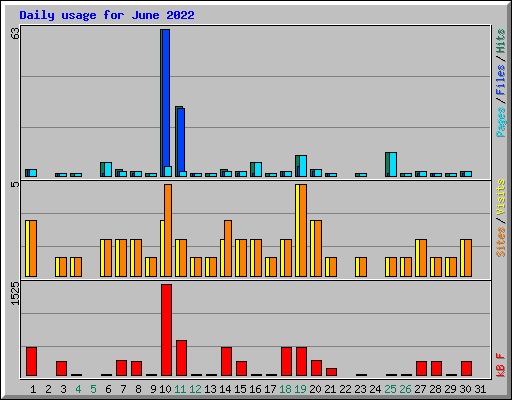512x400 pixels.
Task: Click the x-axis label for day 24
Action: click(375, 389)
